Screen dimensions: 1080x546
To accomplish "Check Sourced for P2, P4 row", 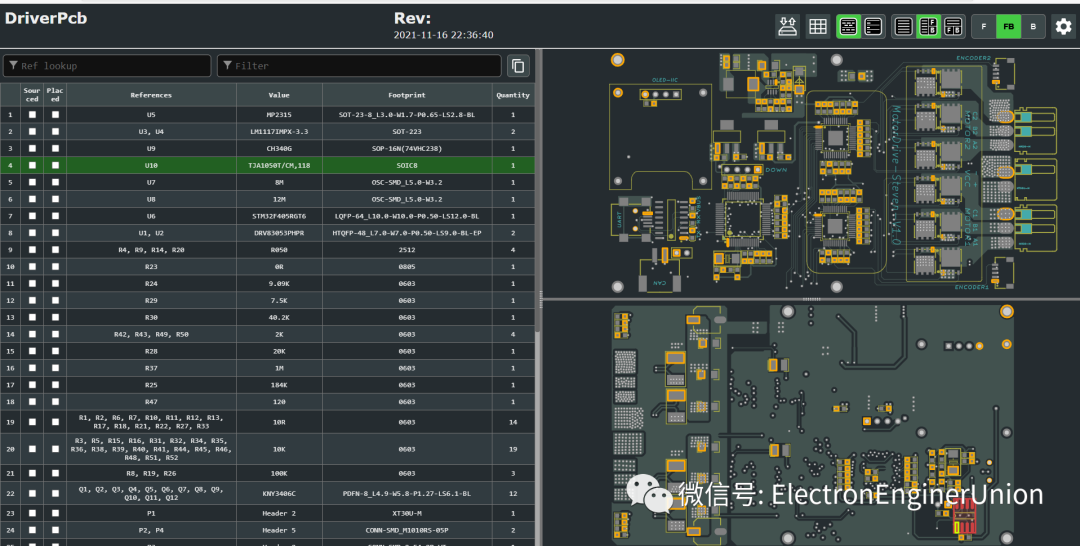I will [32, 530].
